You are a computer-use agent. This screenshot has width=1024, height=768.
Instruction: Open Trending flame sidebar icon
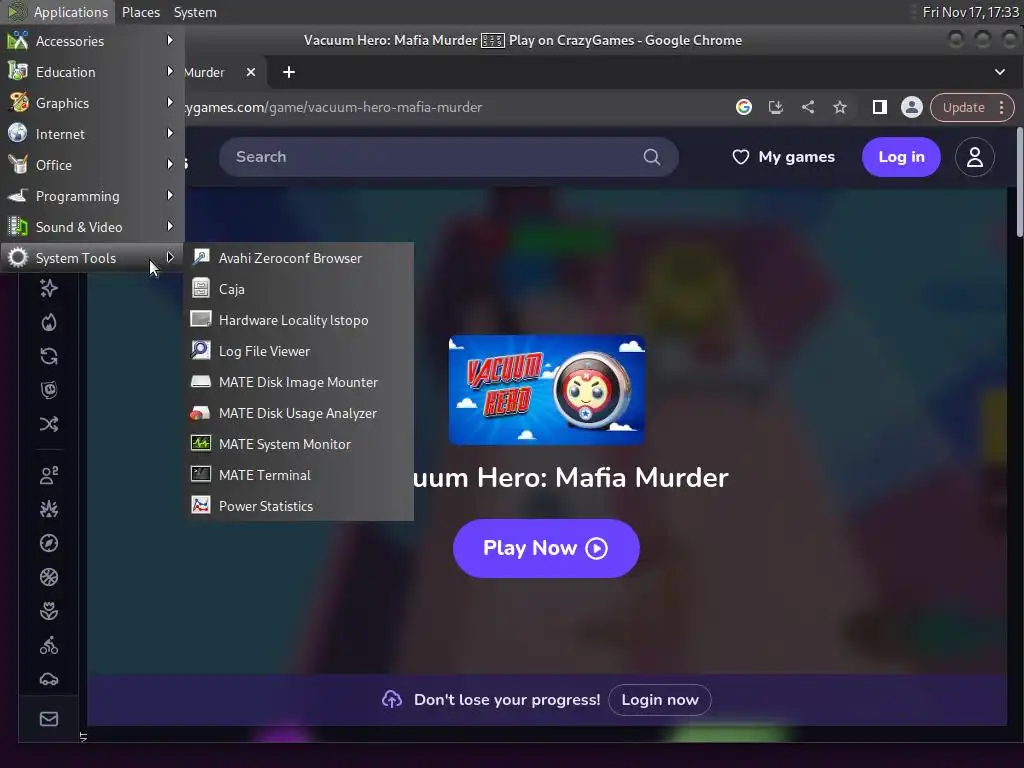click(x=49, y=322)
